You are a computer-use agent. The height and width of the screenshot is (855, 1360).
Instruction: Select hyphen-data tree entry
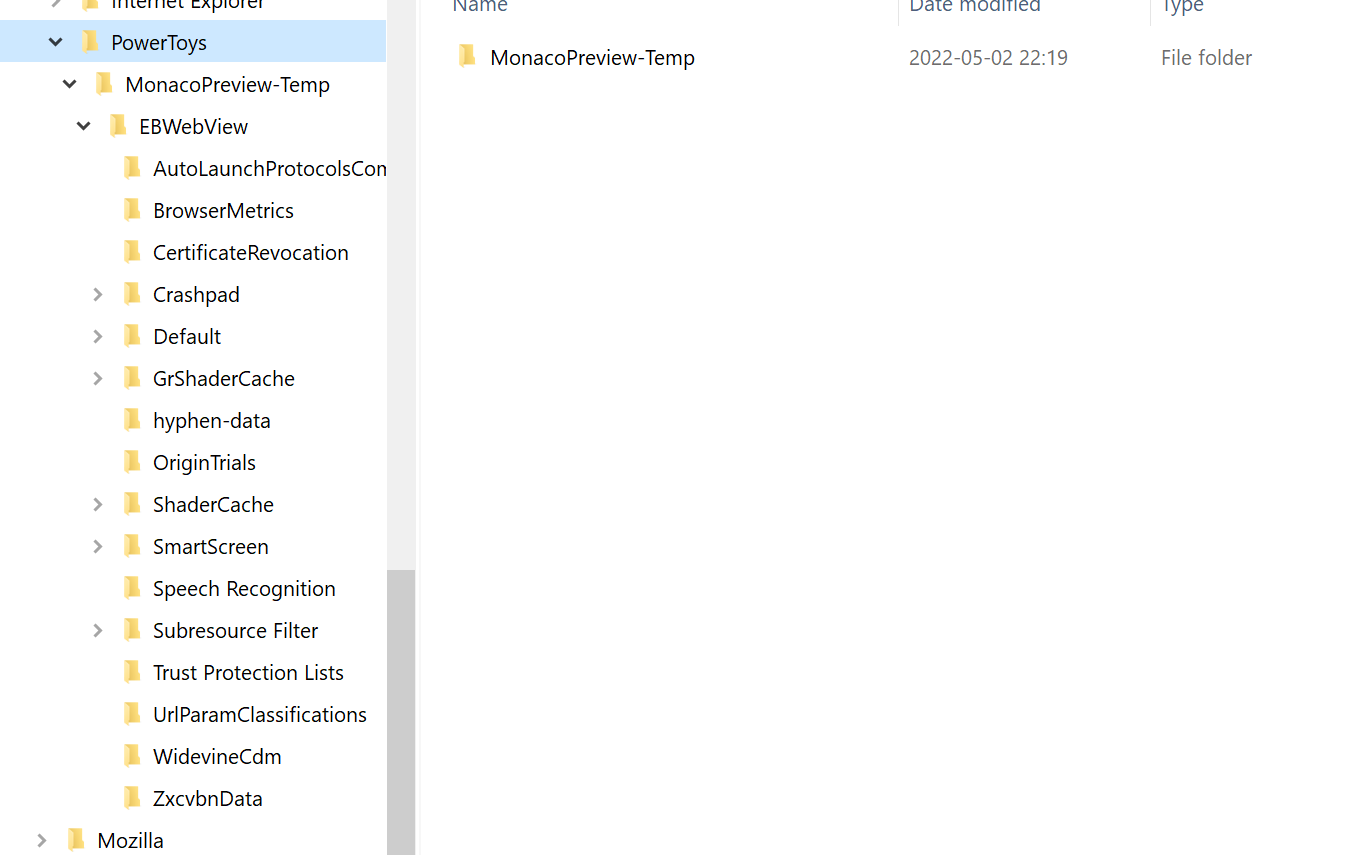[212, 421]
